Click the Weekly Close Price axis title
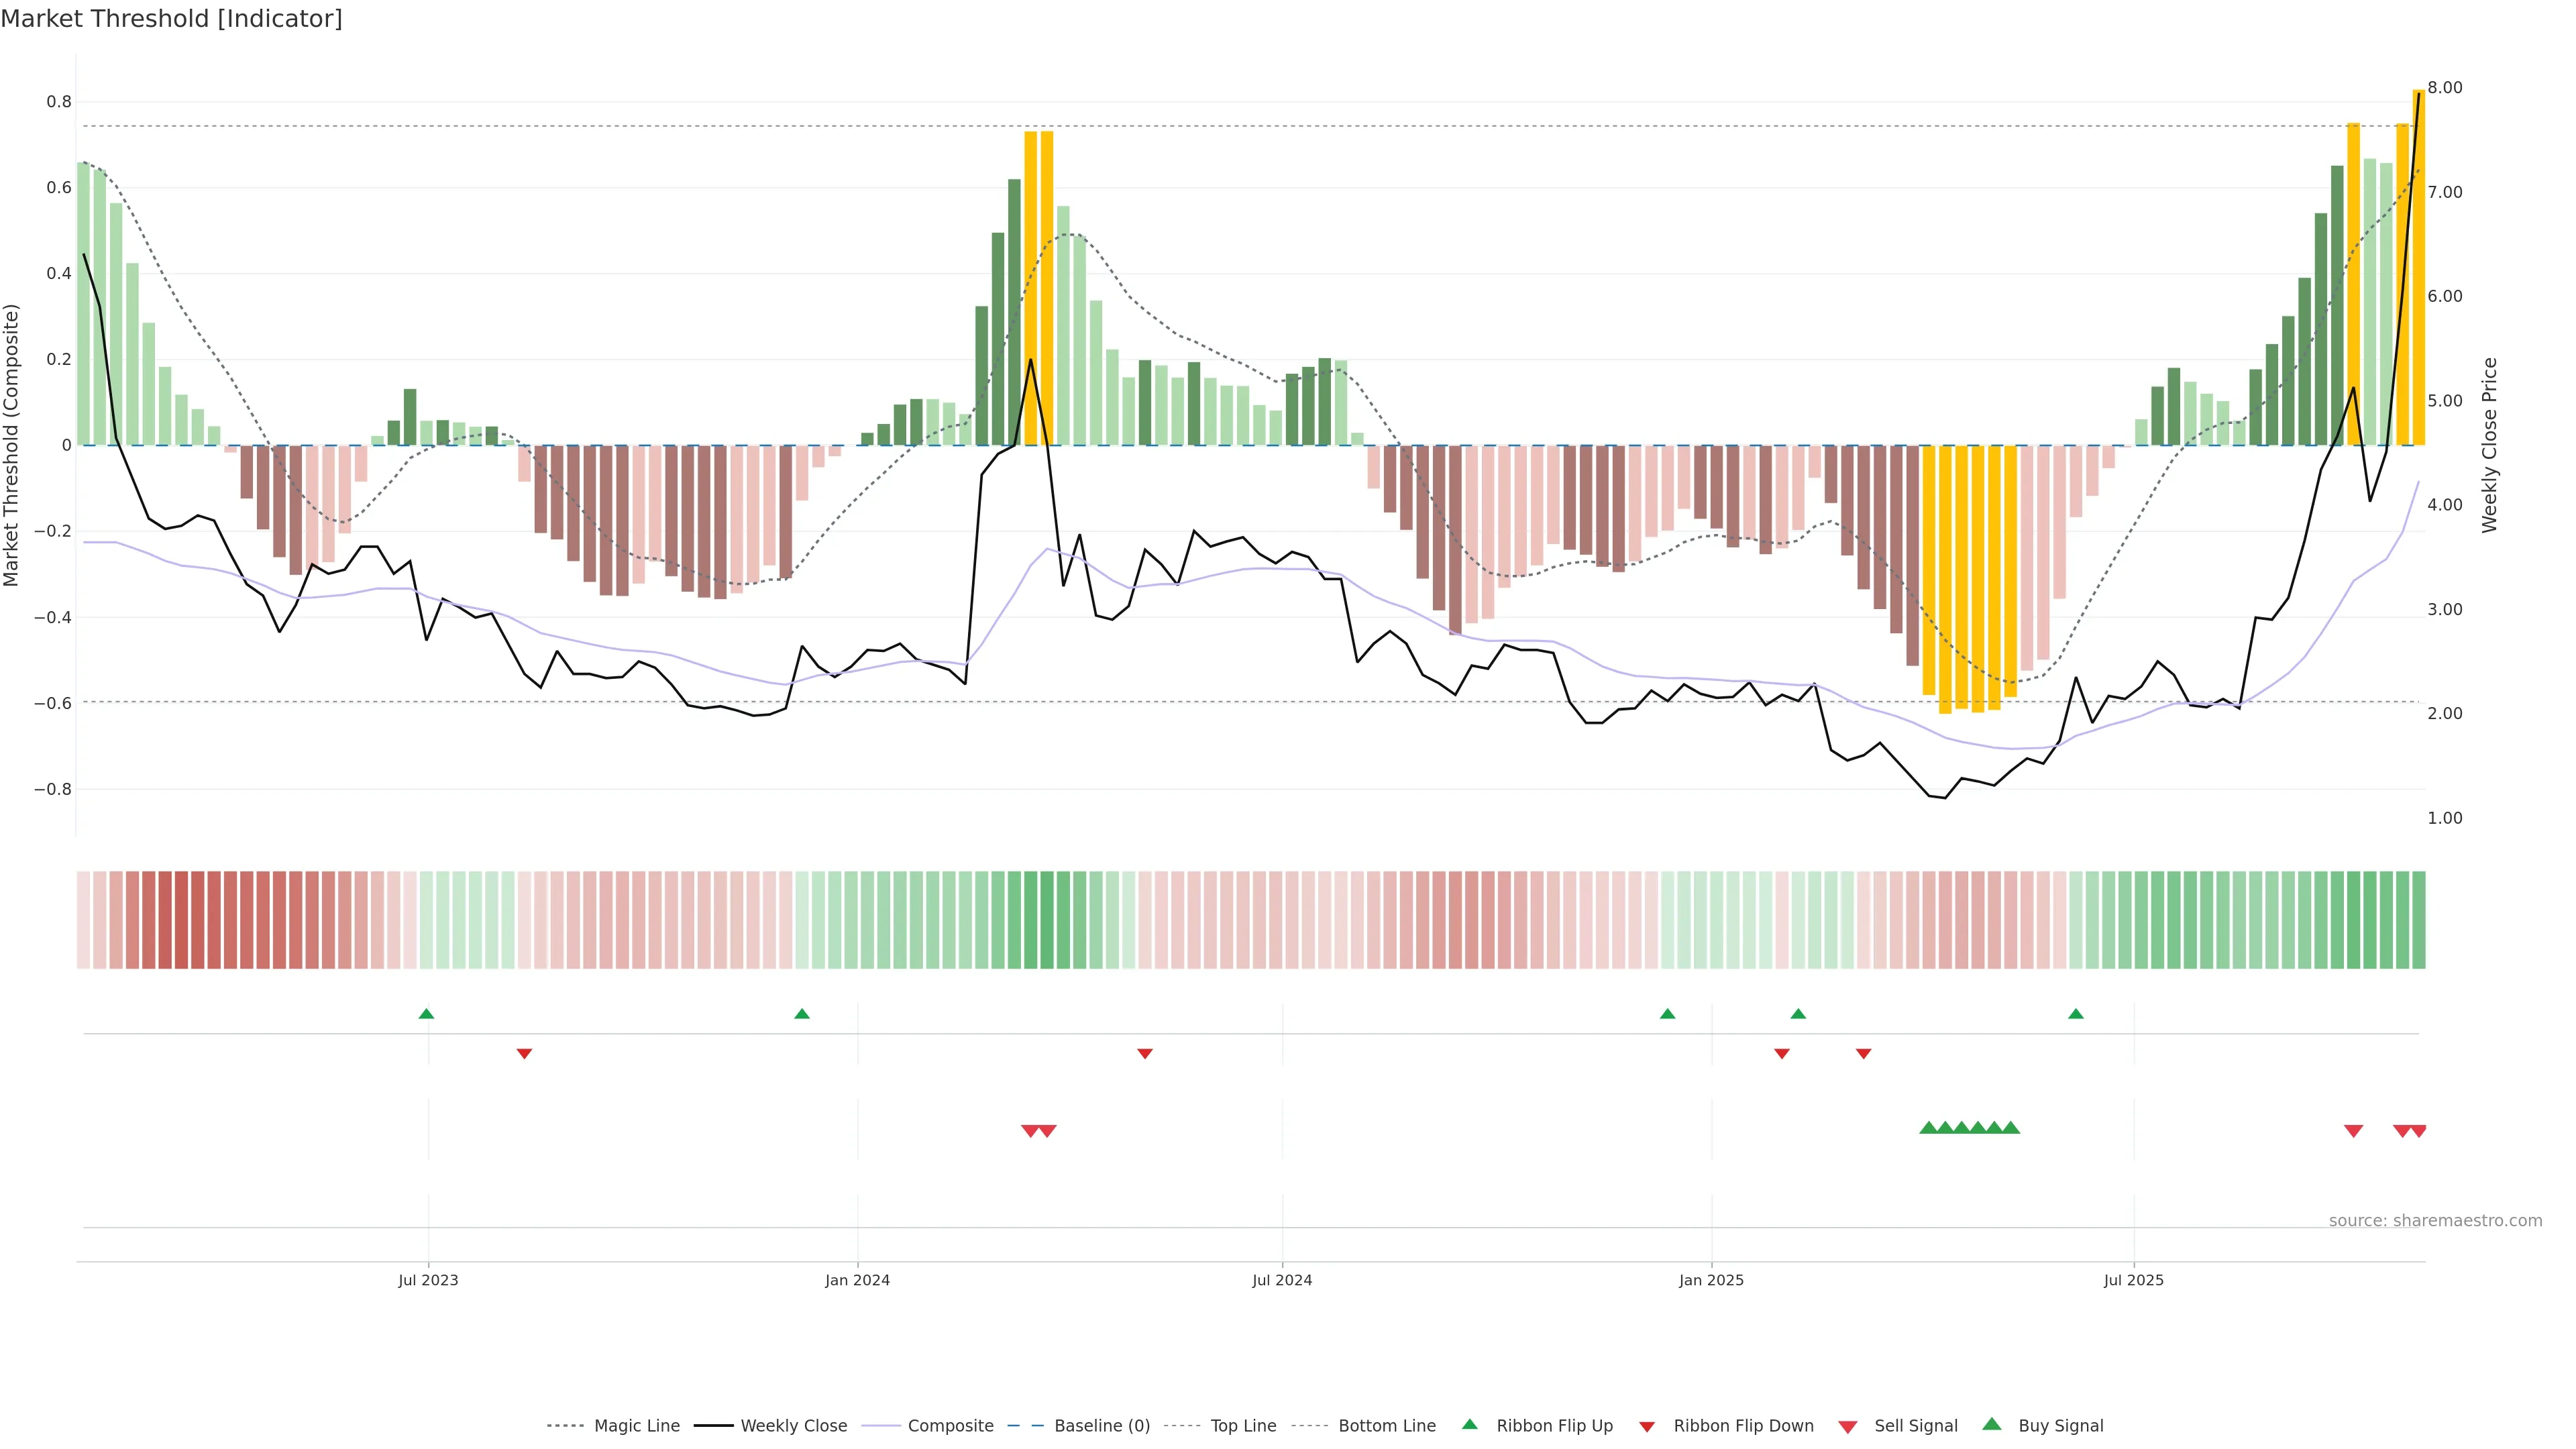Screen dimensions: 2576x1449 (2489, 445)
